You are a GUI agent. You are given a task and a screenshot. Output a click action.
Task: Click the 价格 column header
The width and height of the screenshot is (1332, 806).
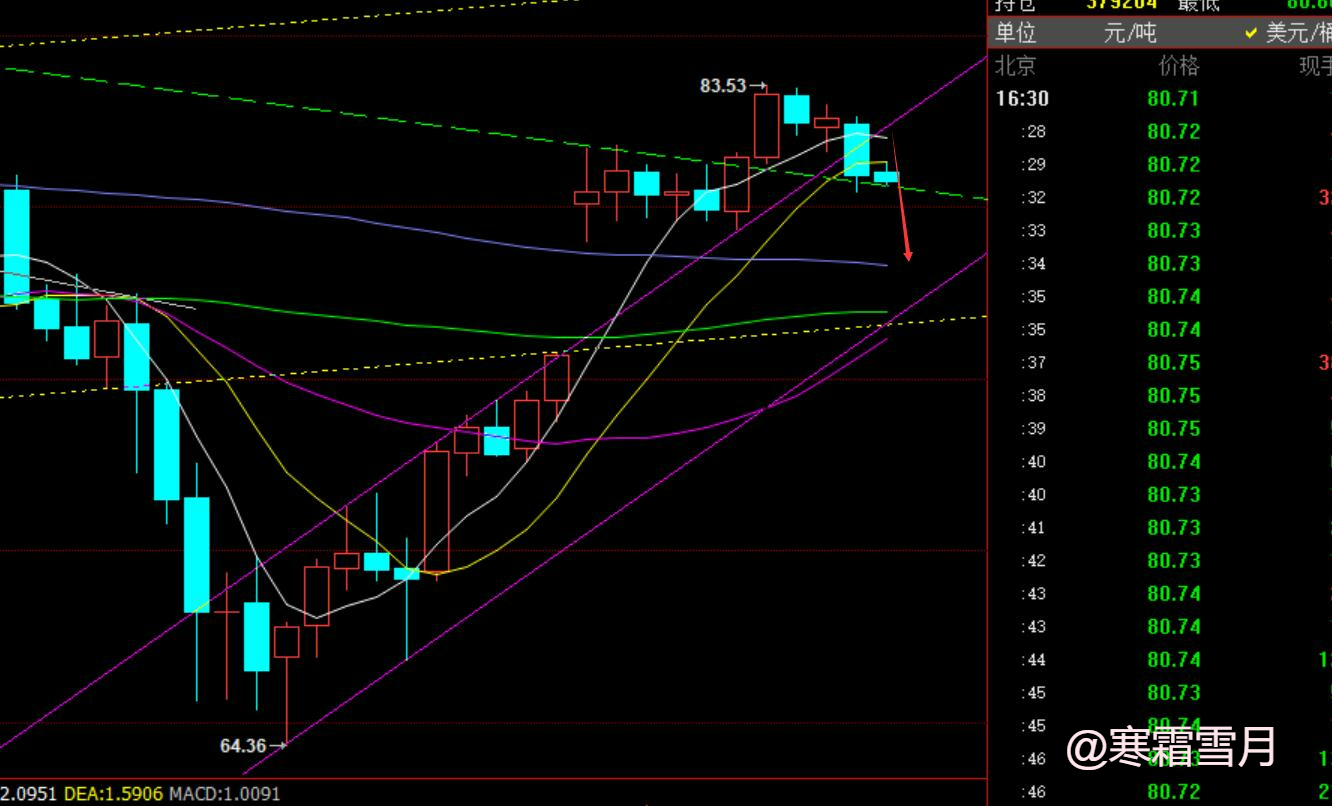(x=1178, y=66)
